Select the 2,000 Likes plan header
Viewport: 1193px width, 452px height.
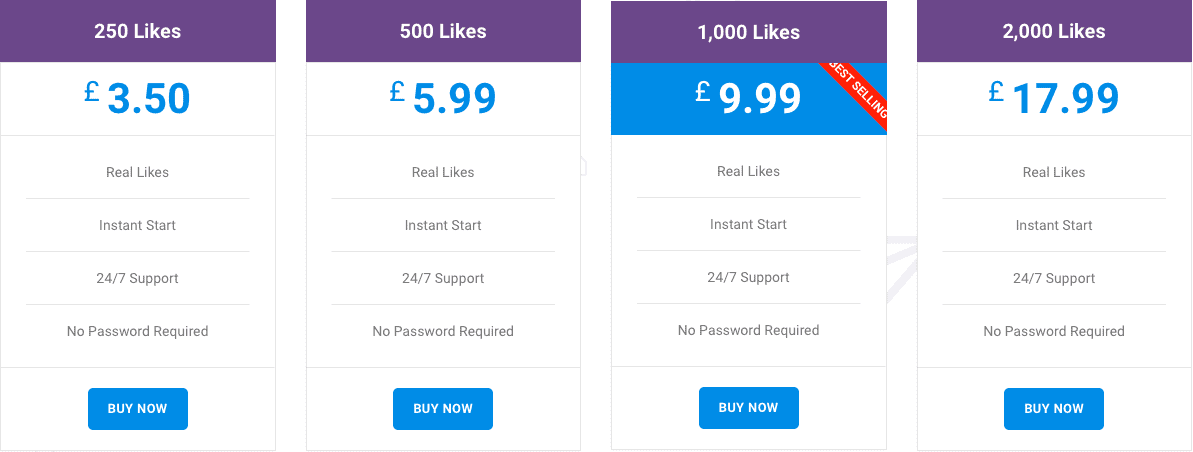click(x=1054, y=31)
